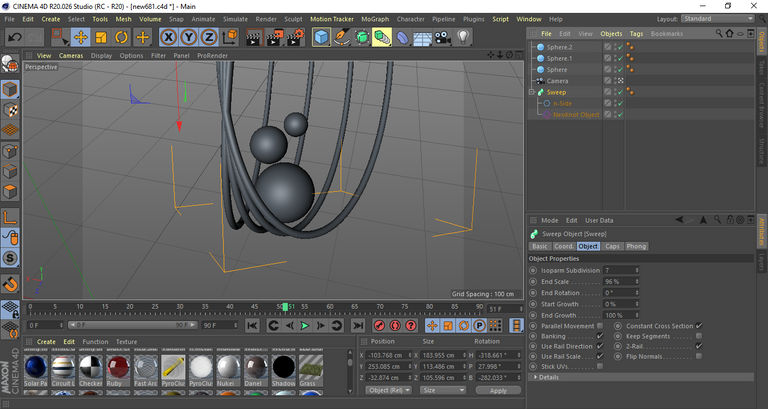Click the Record Active Objects button

(379, 325)
